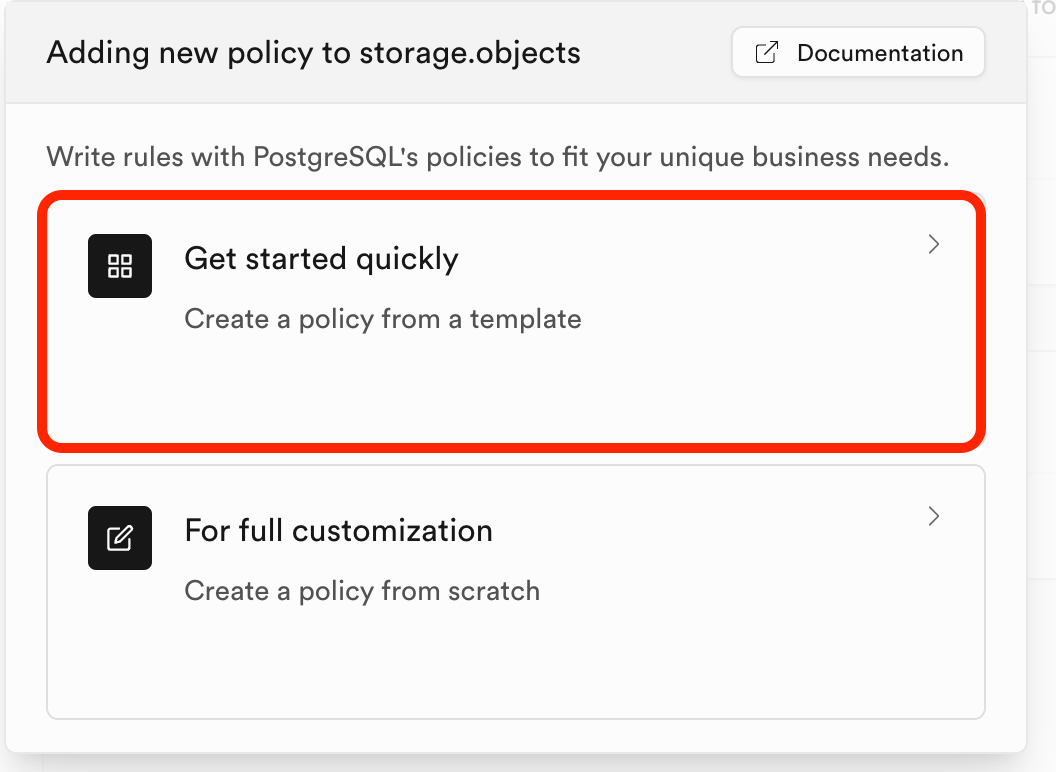Click the external link icon beside Documentation
This screenshot has width=1056, height=772.
(766, 53)
